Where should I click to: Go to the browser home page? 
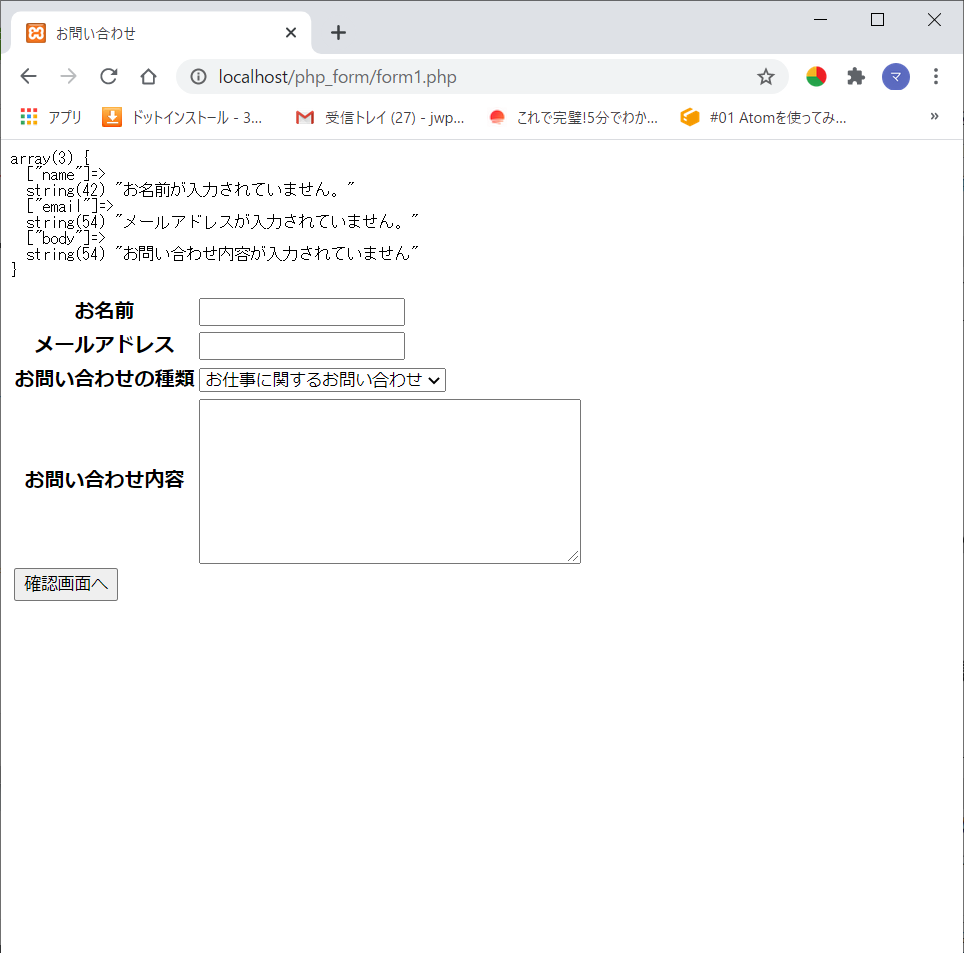coord(148,76)
